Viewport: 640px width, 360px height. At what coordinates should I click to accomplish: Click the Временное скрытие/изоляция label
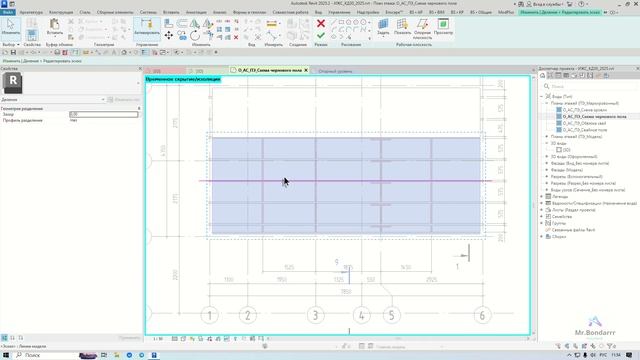click(183, 79)
